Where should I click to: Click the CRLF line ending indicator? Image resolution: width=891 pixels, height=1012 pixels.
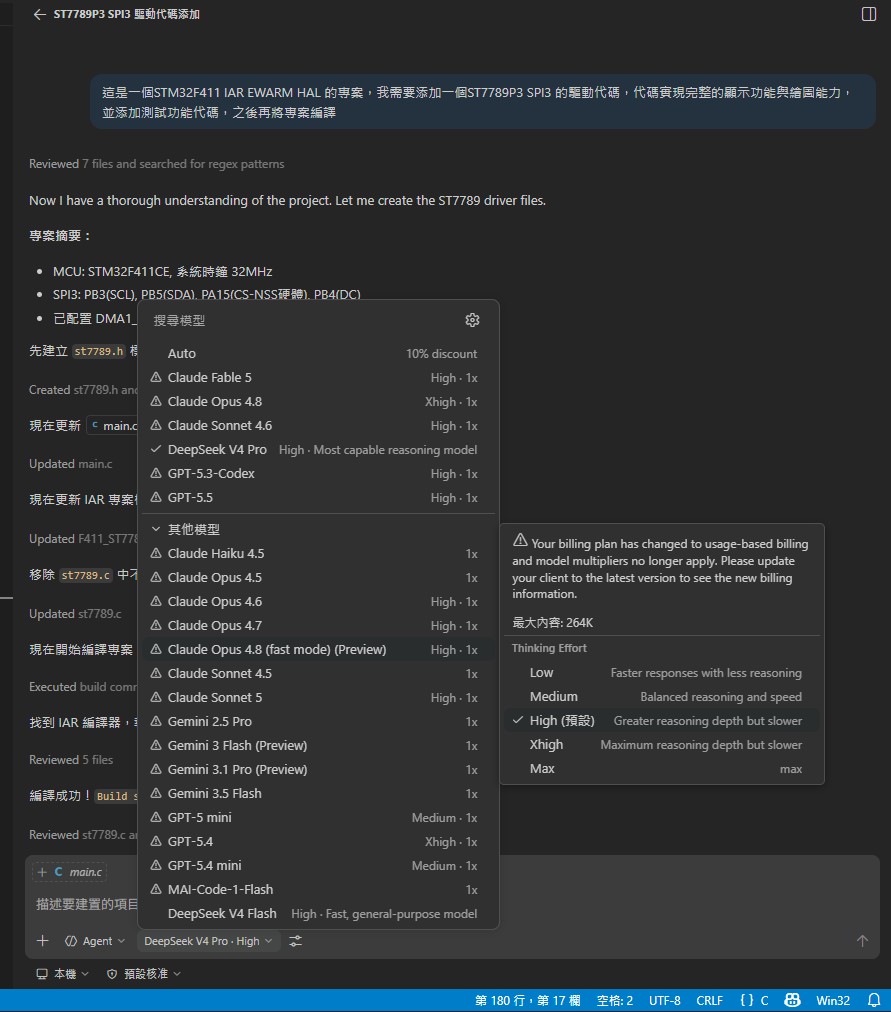point(709,1000)
